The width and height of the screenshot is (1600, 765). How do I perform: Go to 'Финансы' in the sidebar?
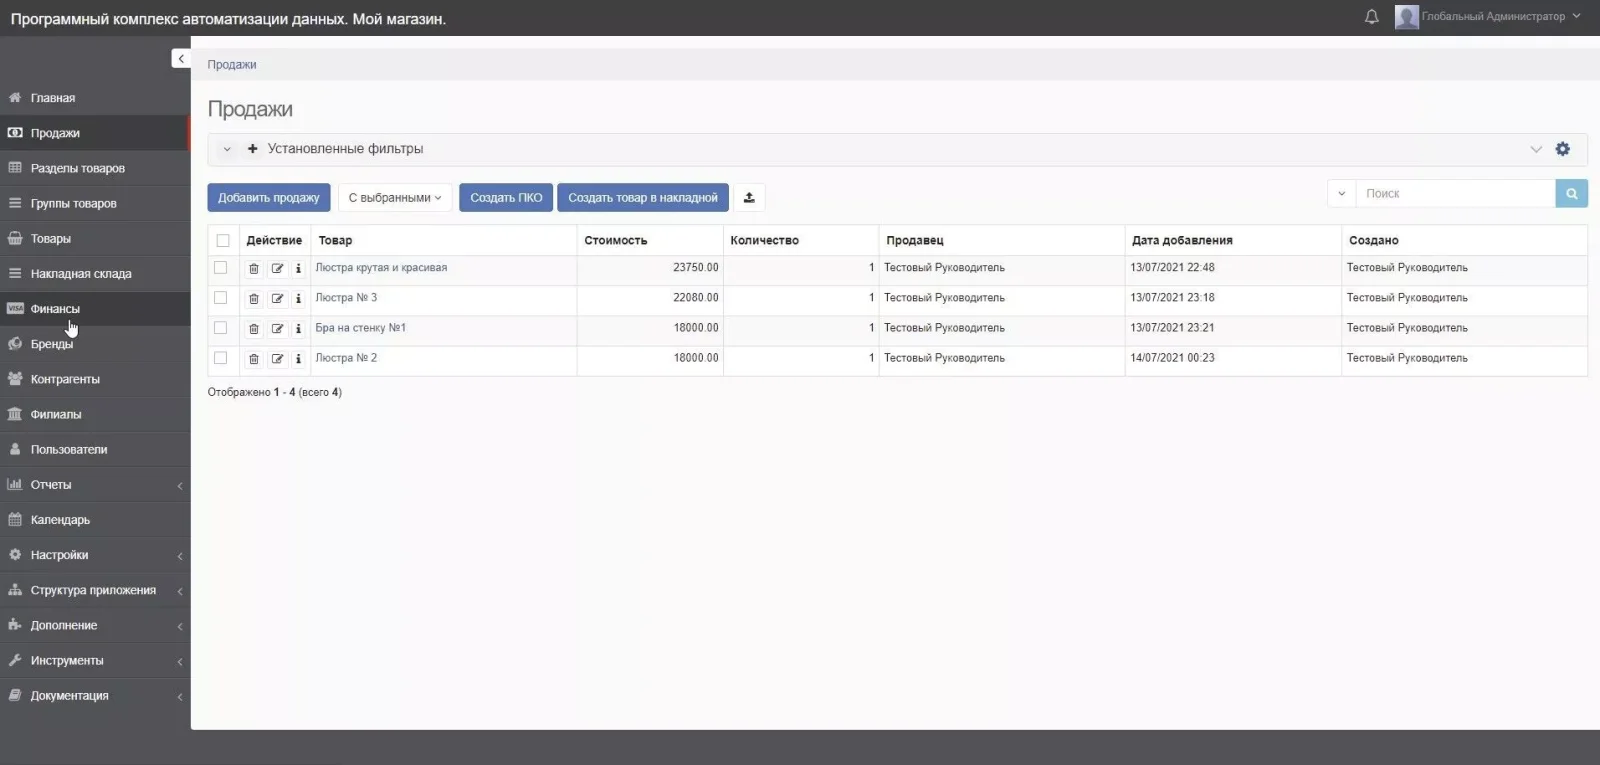55,309
